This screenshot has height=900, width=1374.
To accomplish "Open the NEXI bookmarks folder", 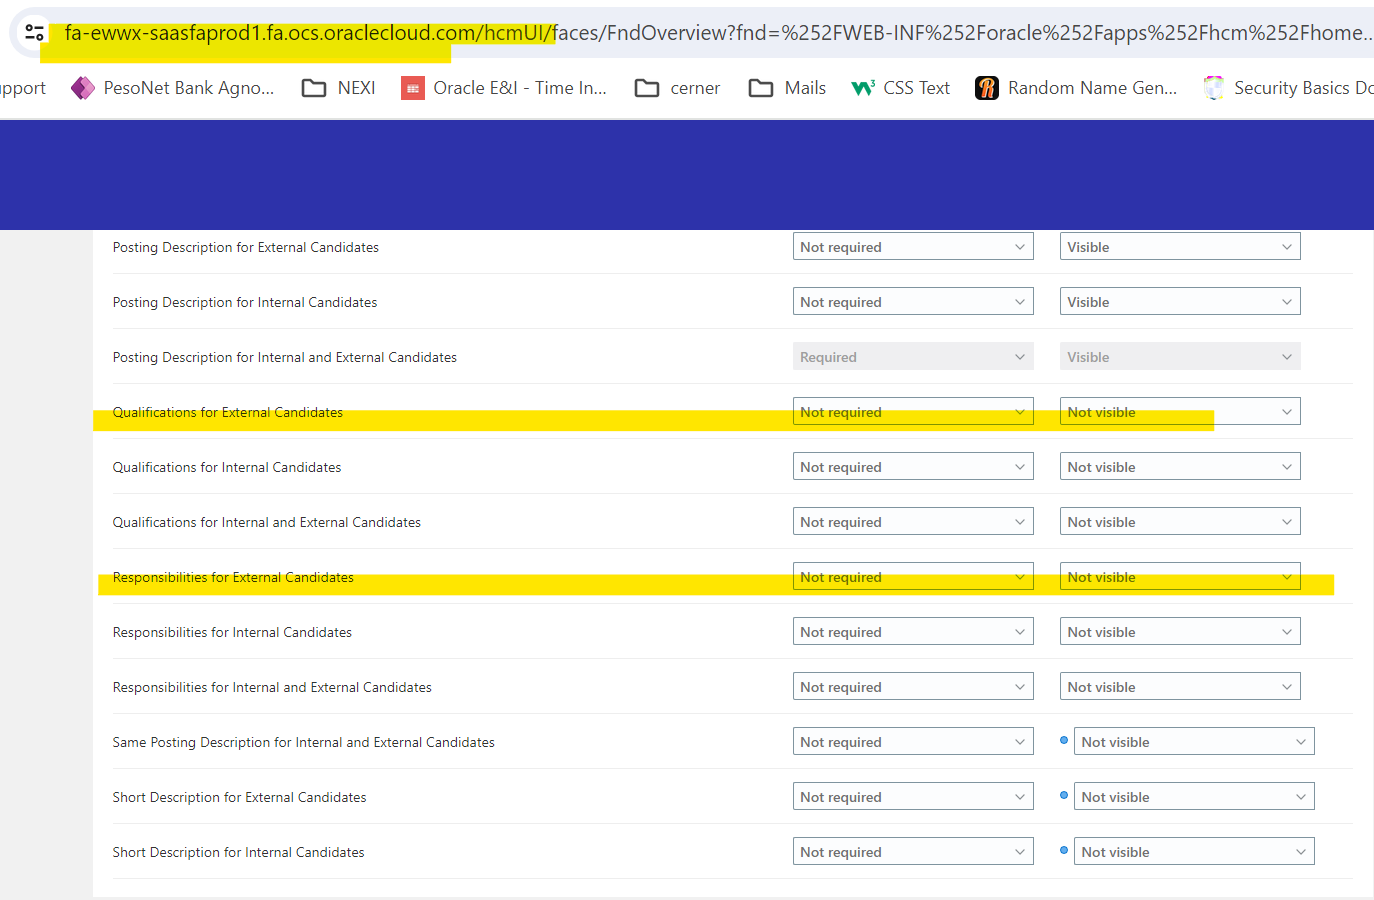I will click(x=339, y=88).
